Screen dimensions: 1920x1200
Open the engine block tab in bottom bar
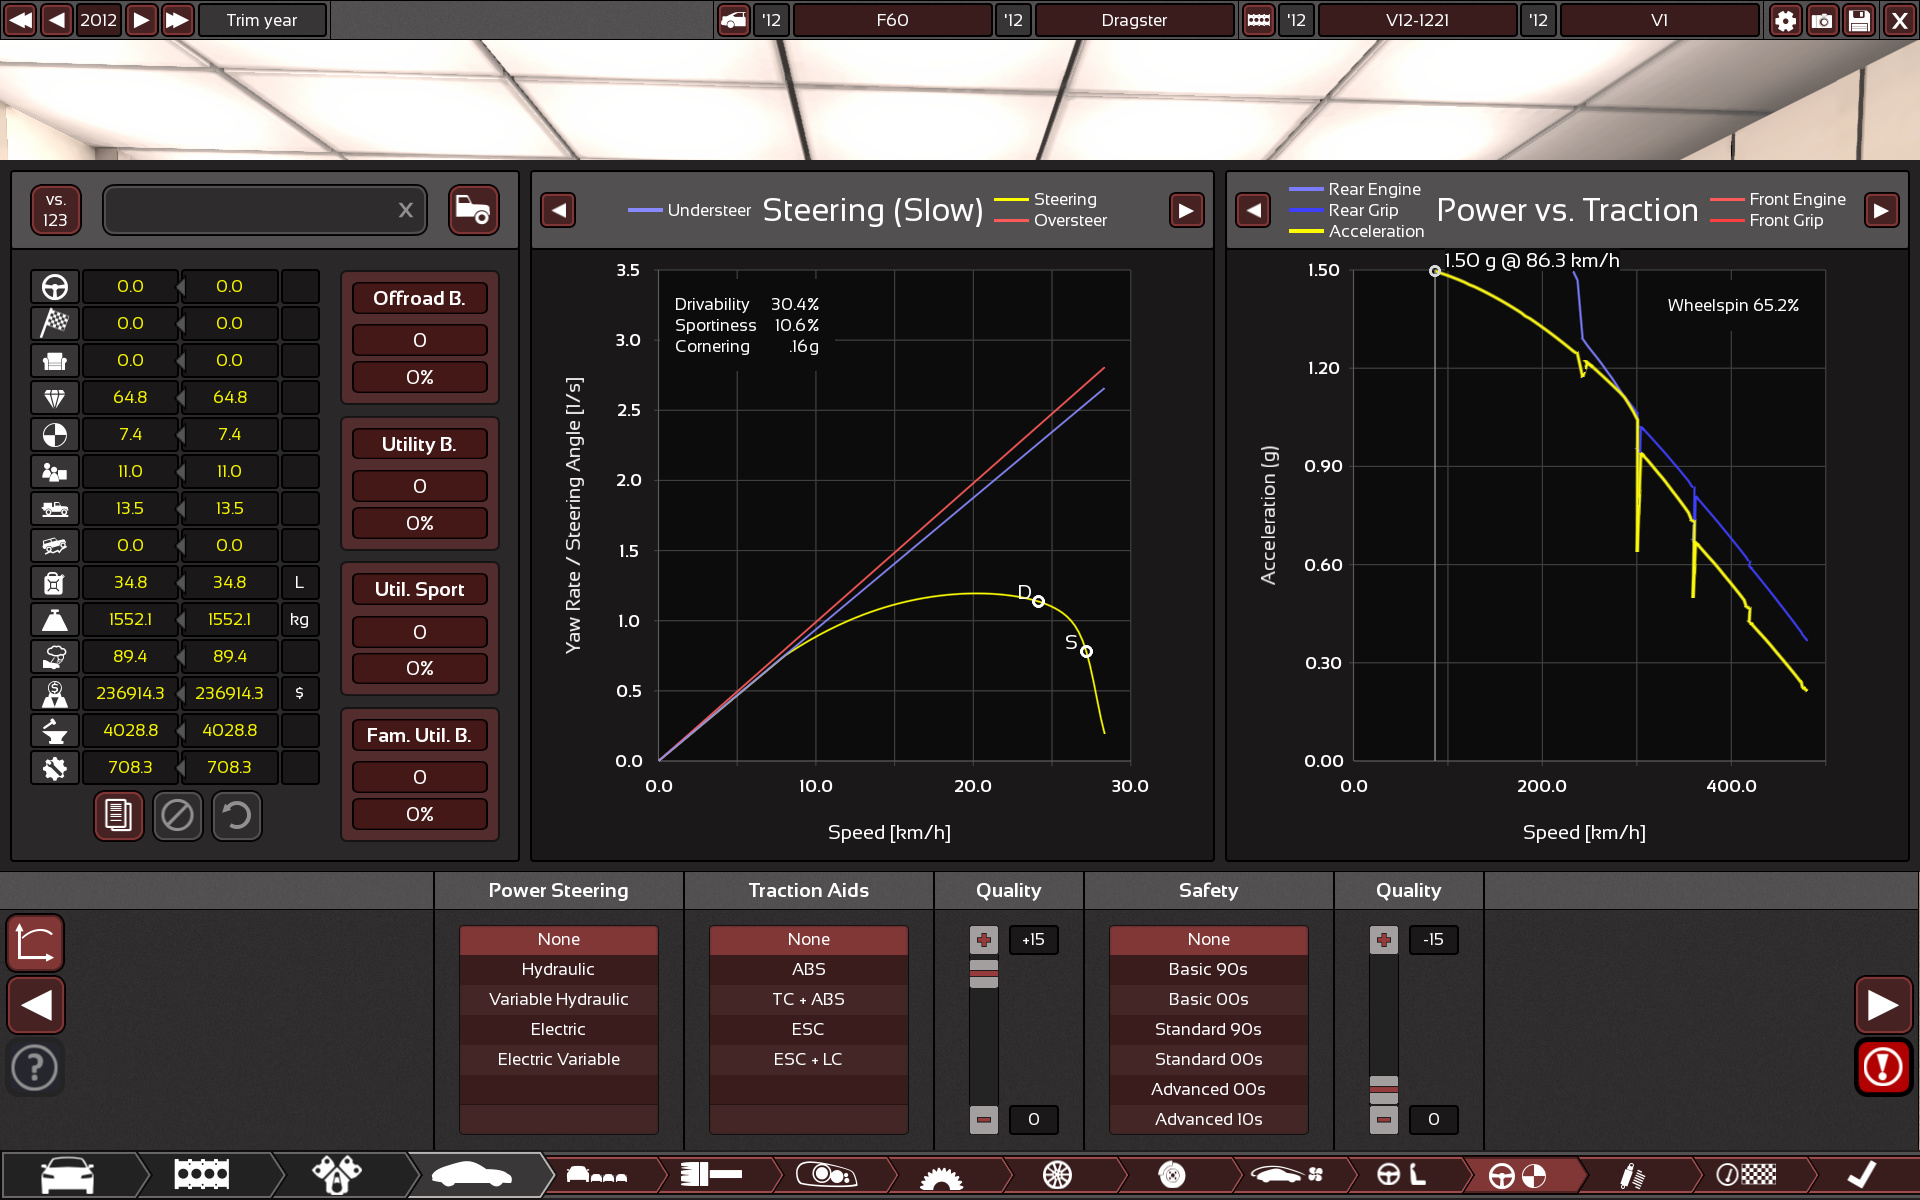pos(202,1175)
